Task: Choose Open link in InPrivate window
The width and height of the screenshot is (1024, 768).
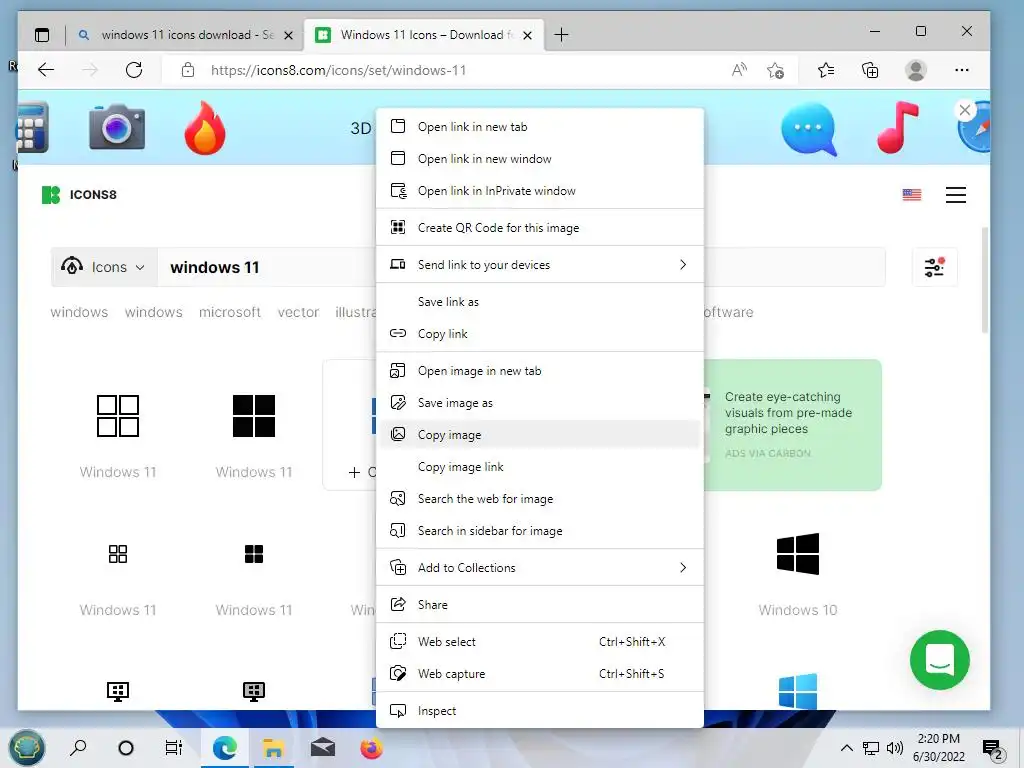Action: tap(539, 191)
